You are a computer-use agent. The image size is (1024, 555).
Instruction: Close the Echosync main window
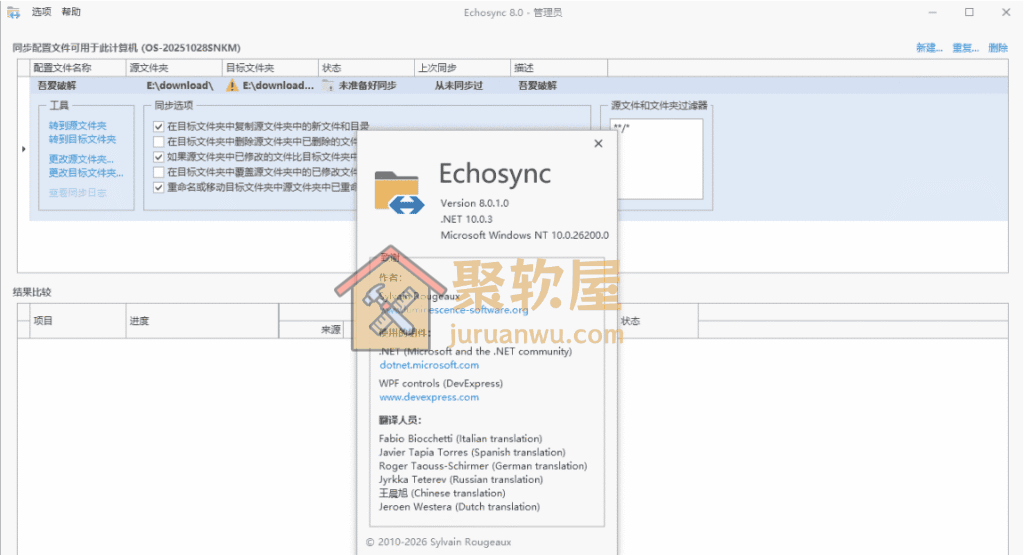(x=1006, y=12)
